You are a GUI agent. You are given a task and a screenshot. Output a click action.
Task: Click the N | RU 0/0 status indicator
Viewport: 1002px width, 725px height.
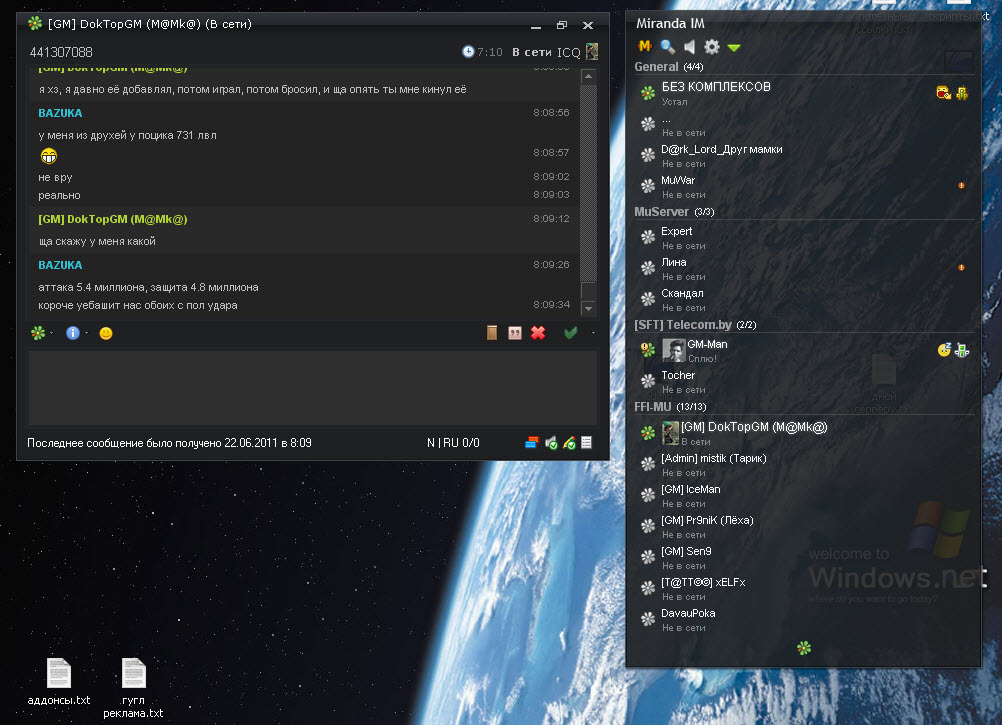coord(453,443)
